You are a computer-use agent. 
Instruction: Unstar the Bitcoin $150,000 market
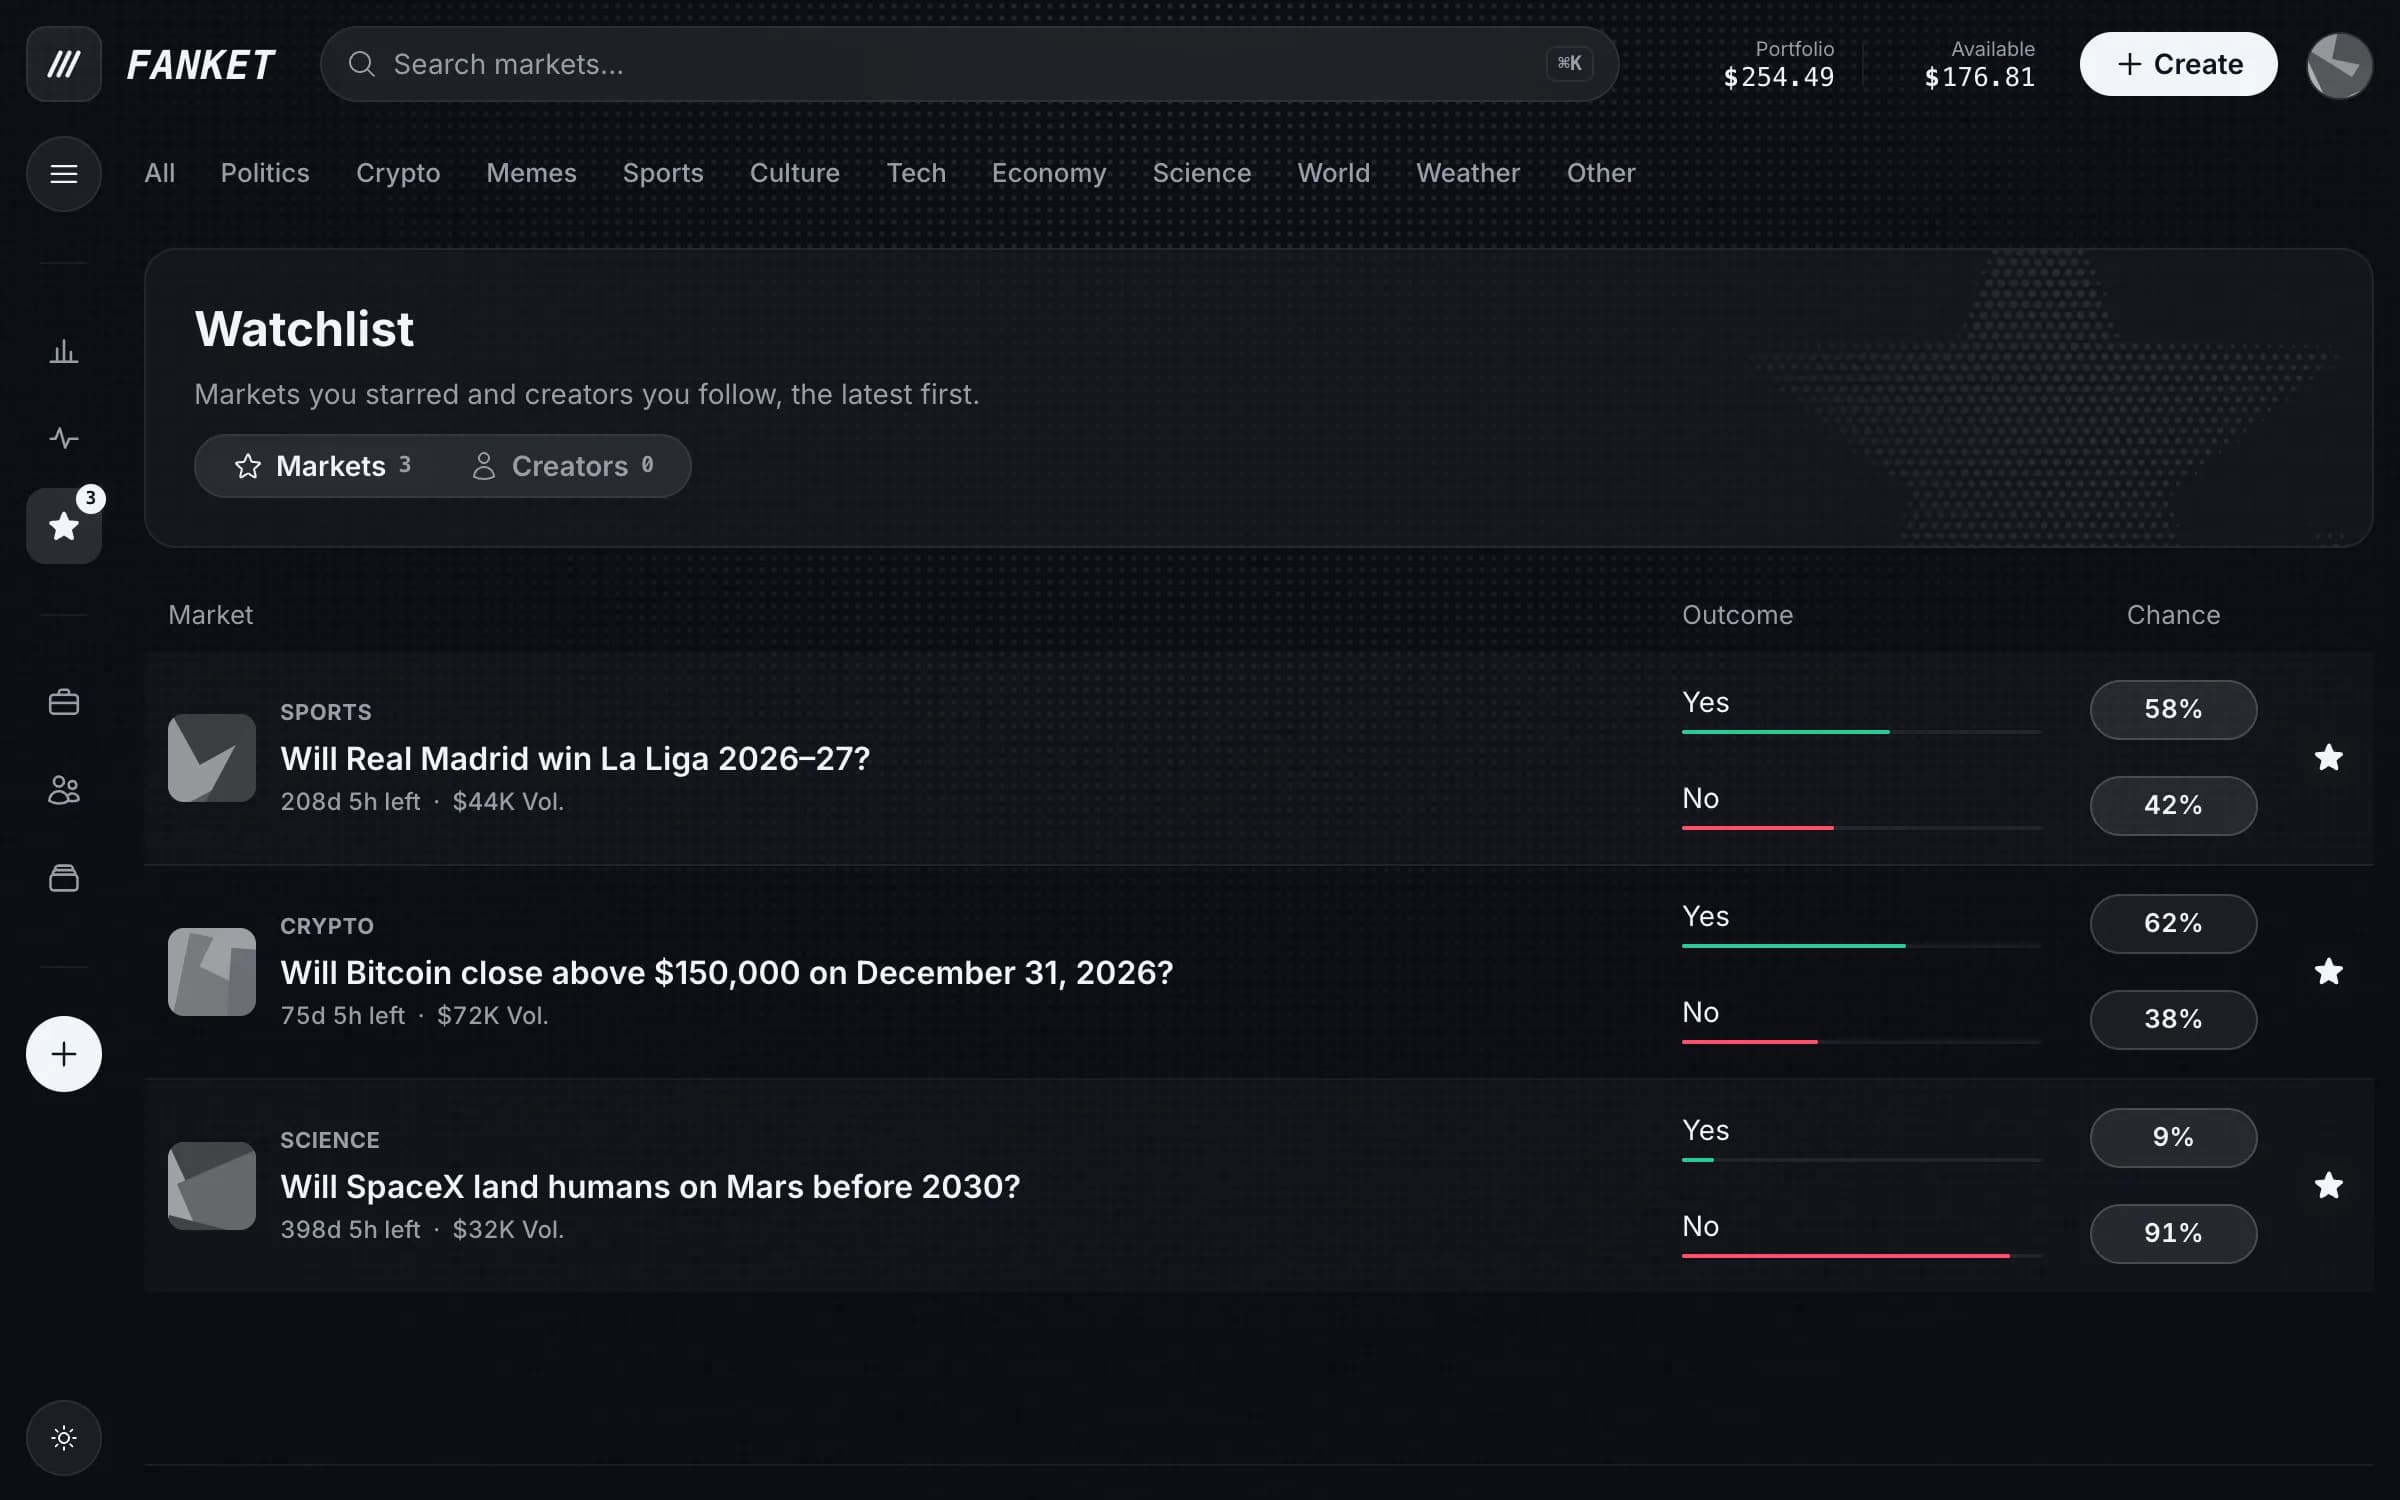click(2329, 972)
